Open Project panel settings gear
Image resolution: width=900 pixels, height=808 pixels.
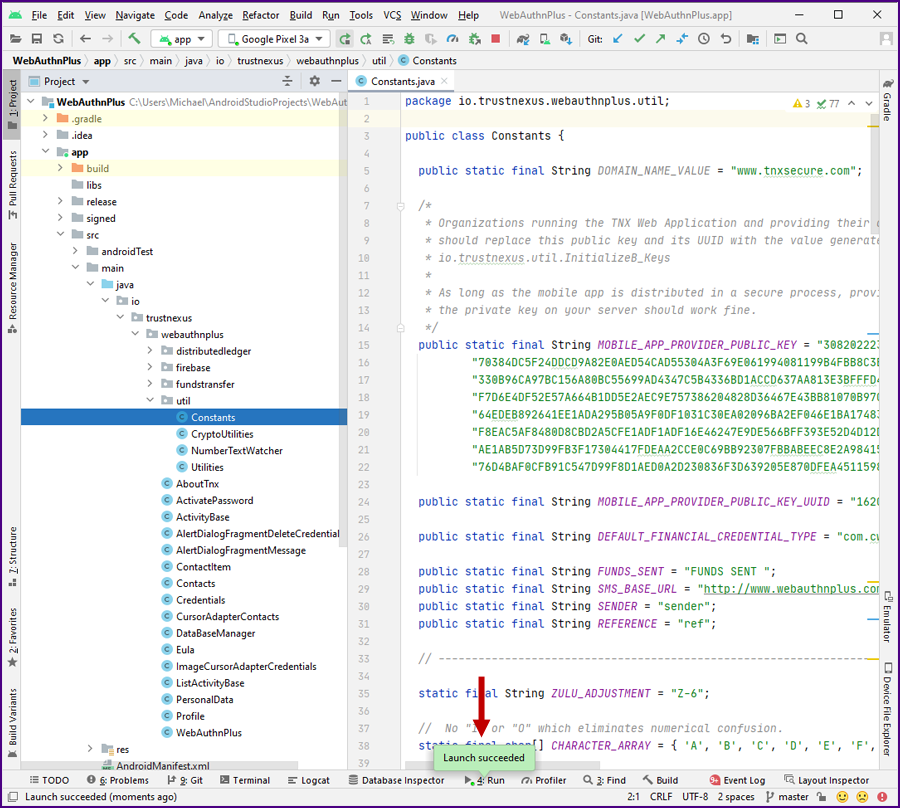pyautogui.click(x=314, y=81)
